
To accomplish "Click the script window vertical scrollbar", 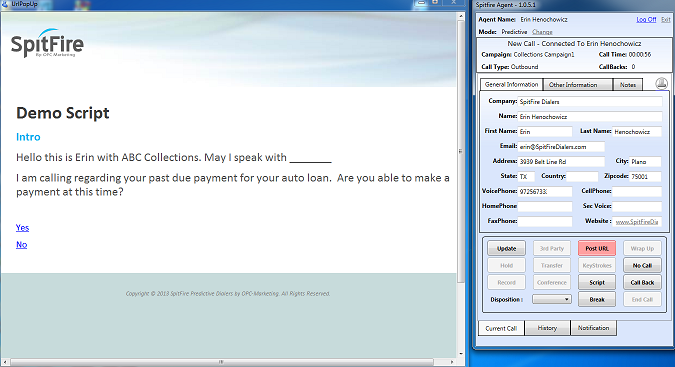I will 461,151.
